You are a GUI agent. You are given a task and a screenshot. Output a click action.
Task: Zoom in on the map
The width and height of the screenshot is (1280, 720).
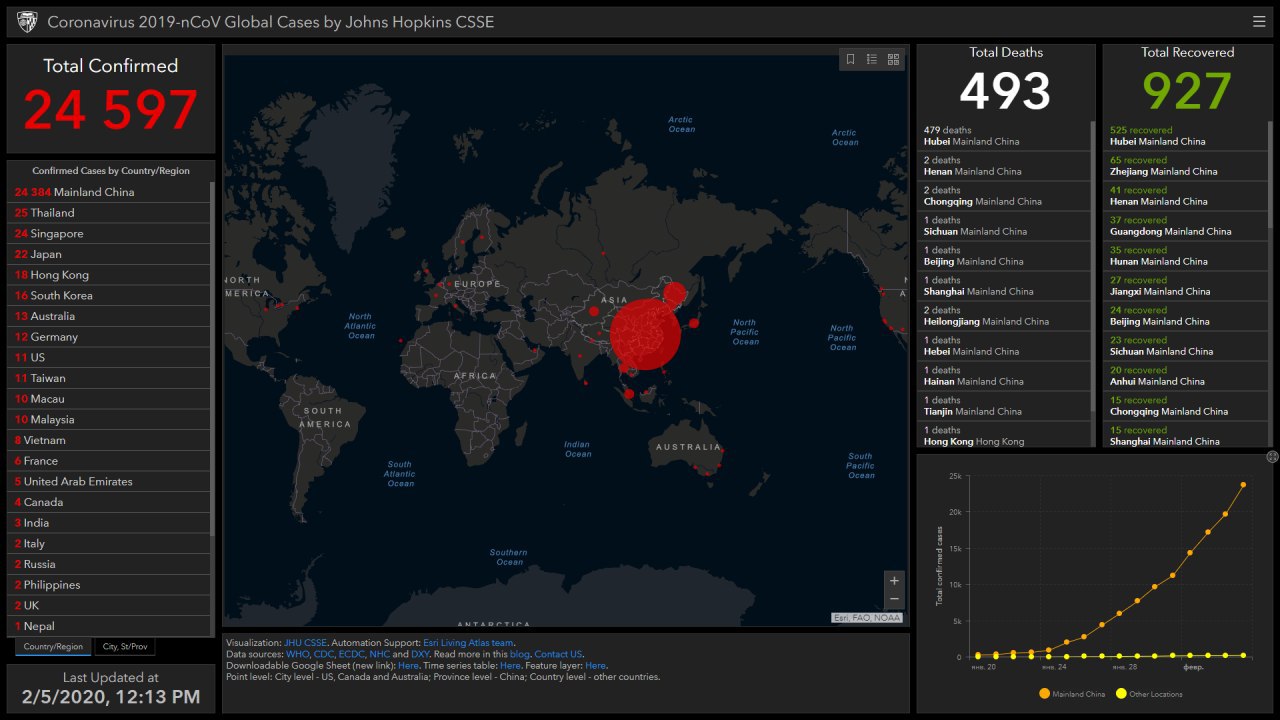coord(894,580)
